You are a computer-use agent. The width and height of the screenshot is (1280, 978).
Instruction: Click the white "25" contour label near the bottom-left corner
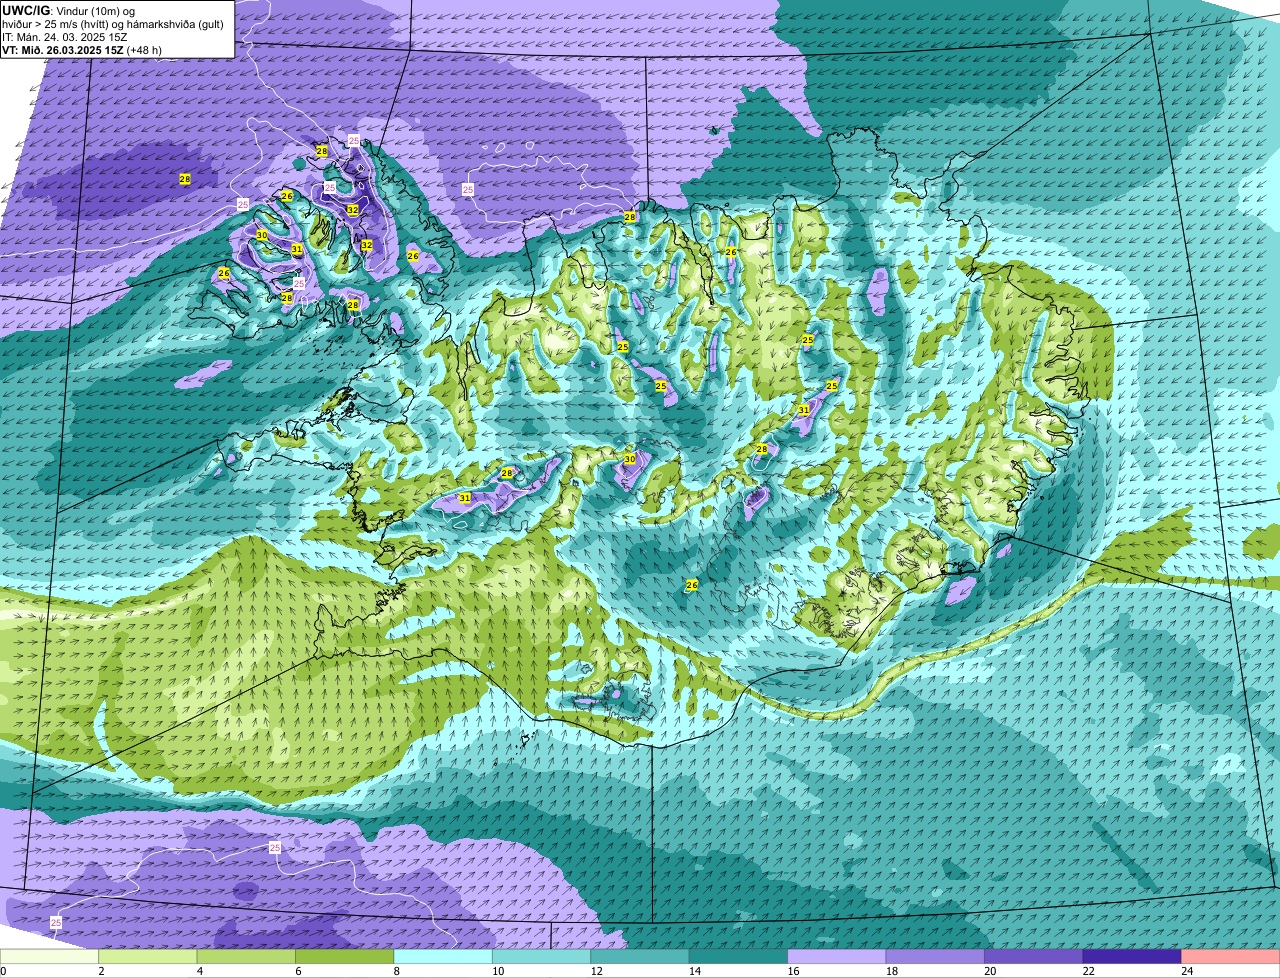56,922
